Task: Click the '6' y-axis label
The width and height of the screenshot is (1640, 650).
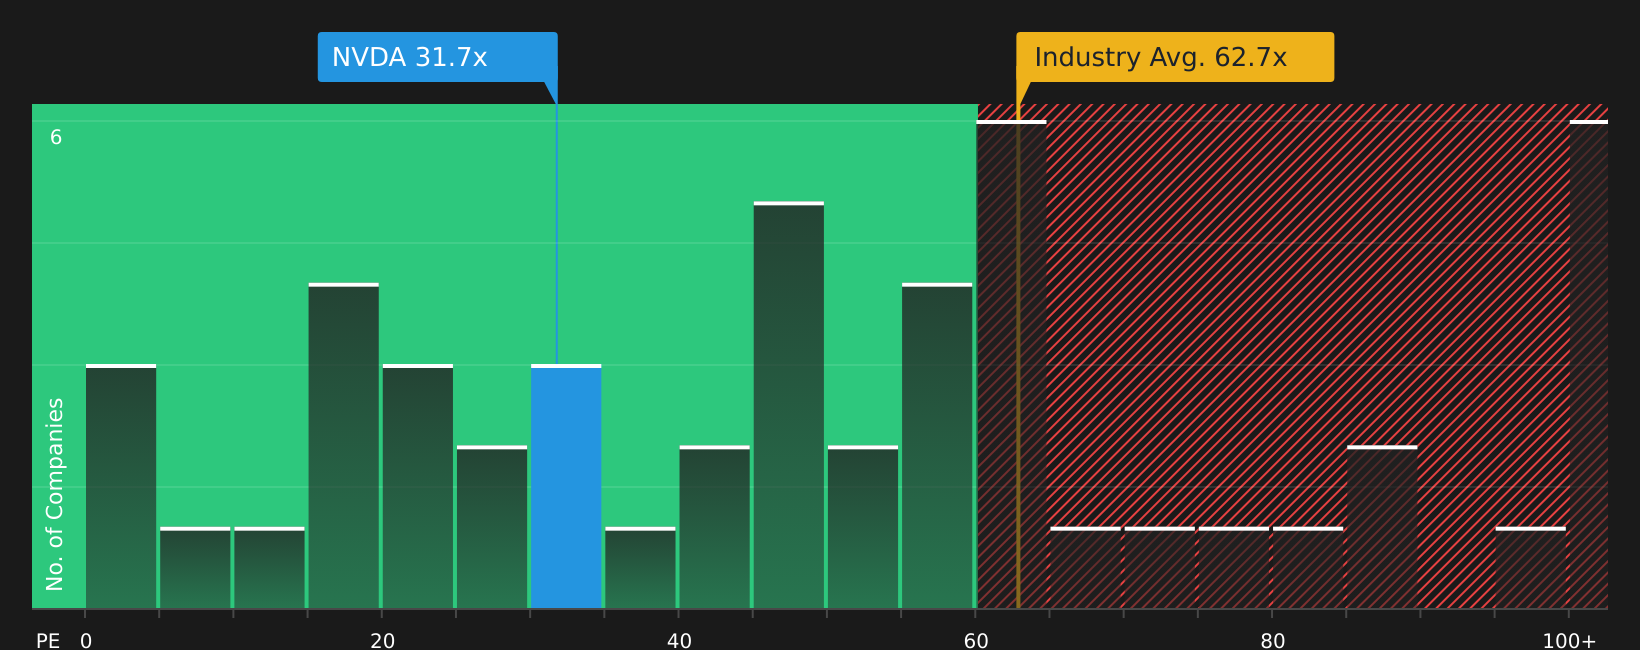Action: coord(56,138)
